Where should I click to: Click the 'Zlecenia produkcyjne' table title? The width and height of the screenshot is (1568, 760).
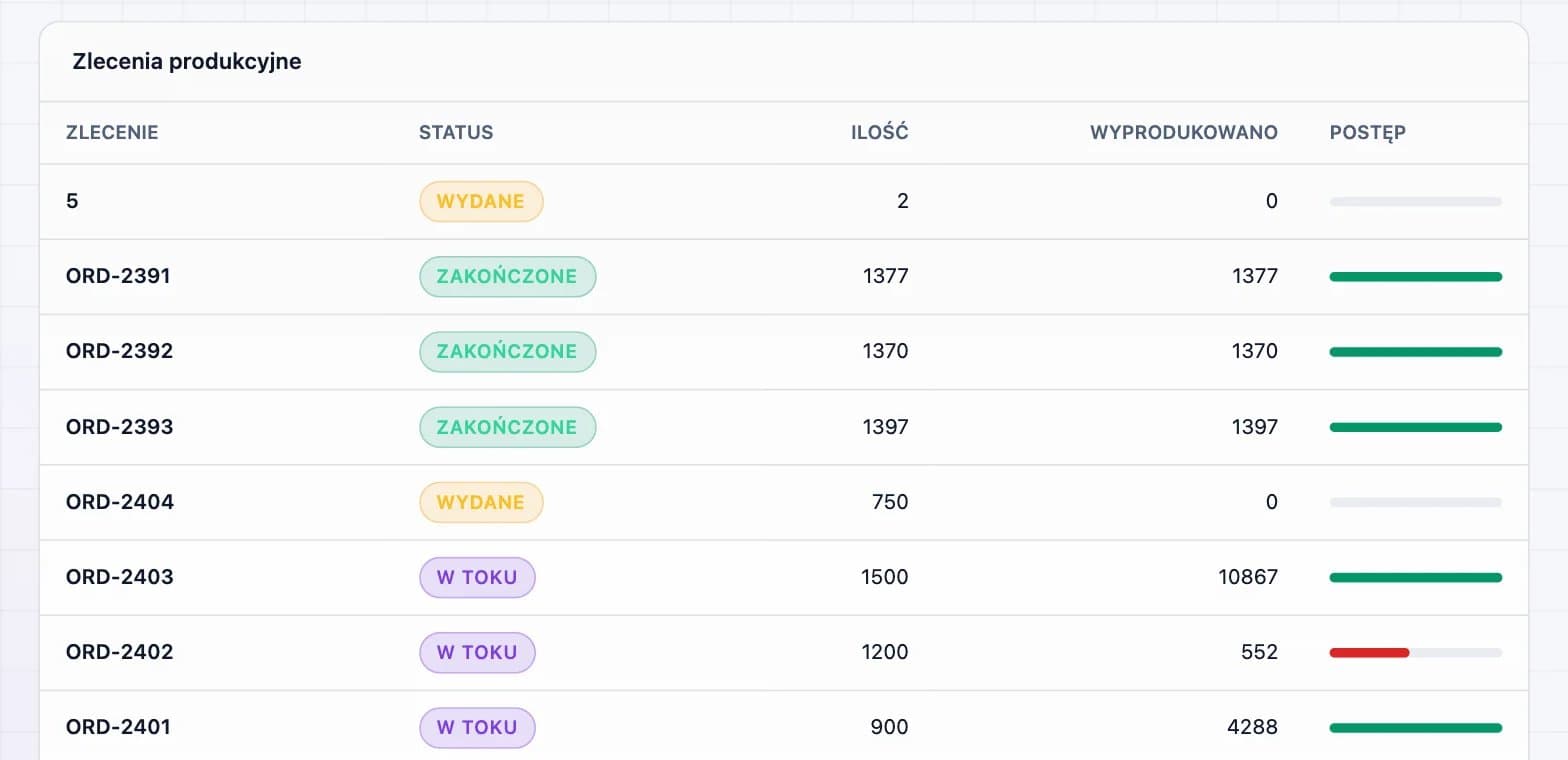(x=187, y=62)
